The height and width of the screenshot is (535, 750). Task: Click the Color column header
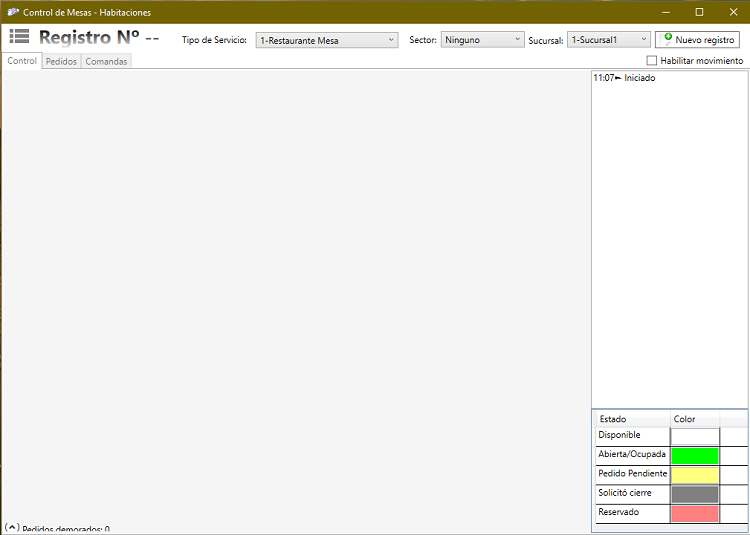tap(695, 419)
